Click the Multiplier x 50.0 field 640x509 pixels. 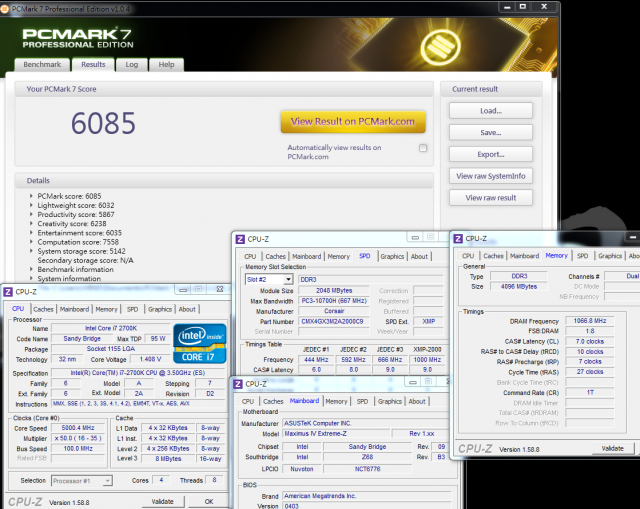click(78, 438)
